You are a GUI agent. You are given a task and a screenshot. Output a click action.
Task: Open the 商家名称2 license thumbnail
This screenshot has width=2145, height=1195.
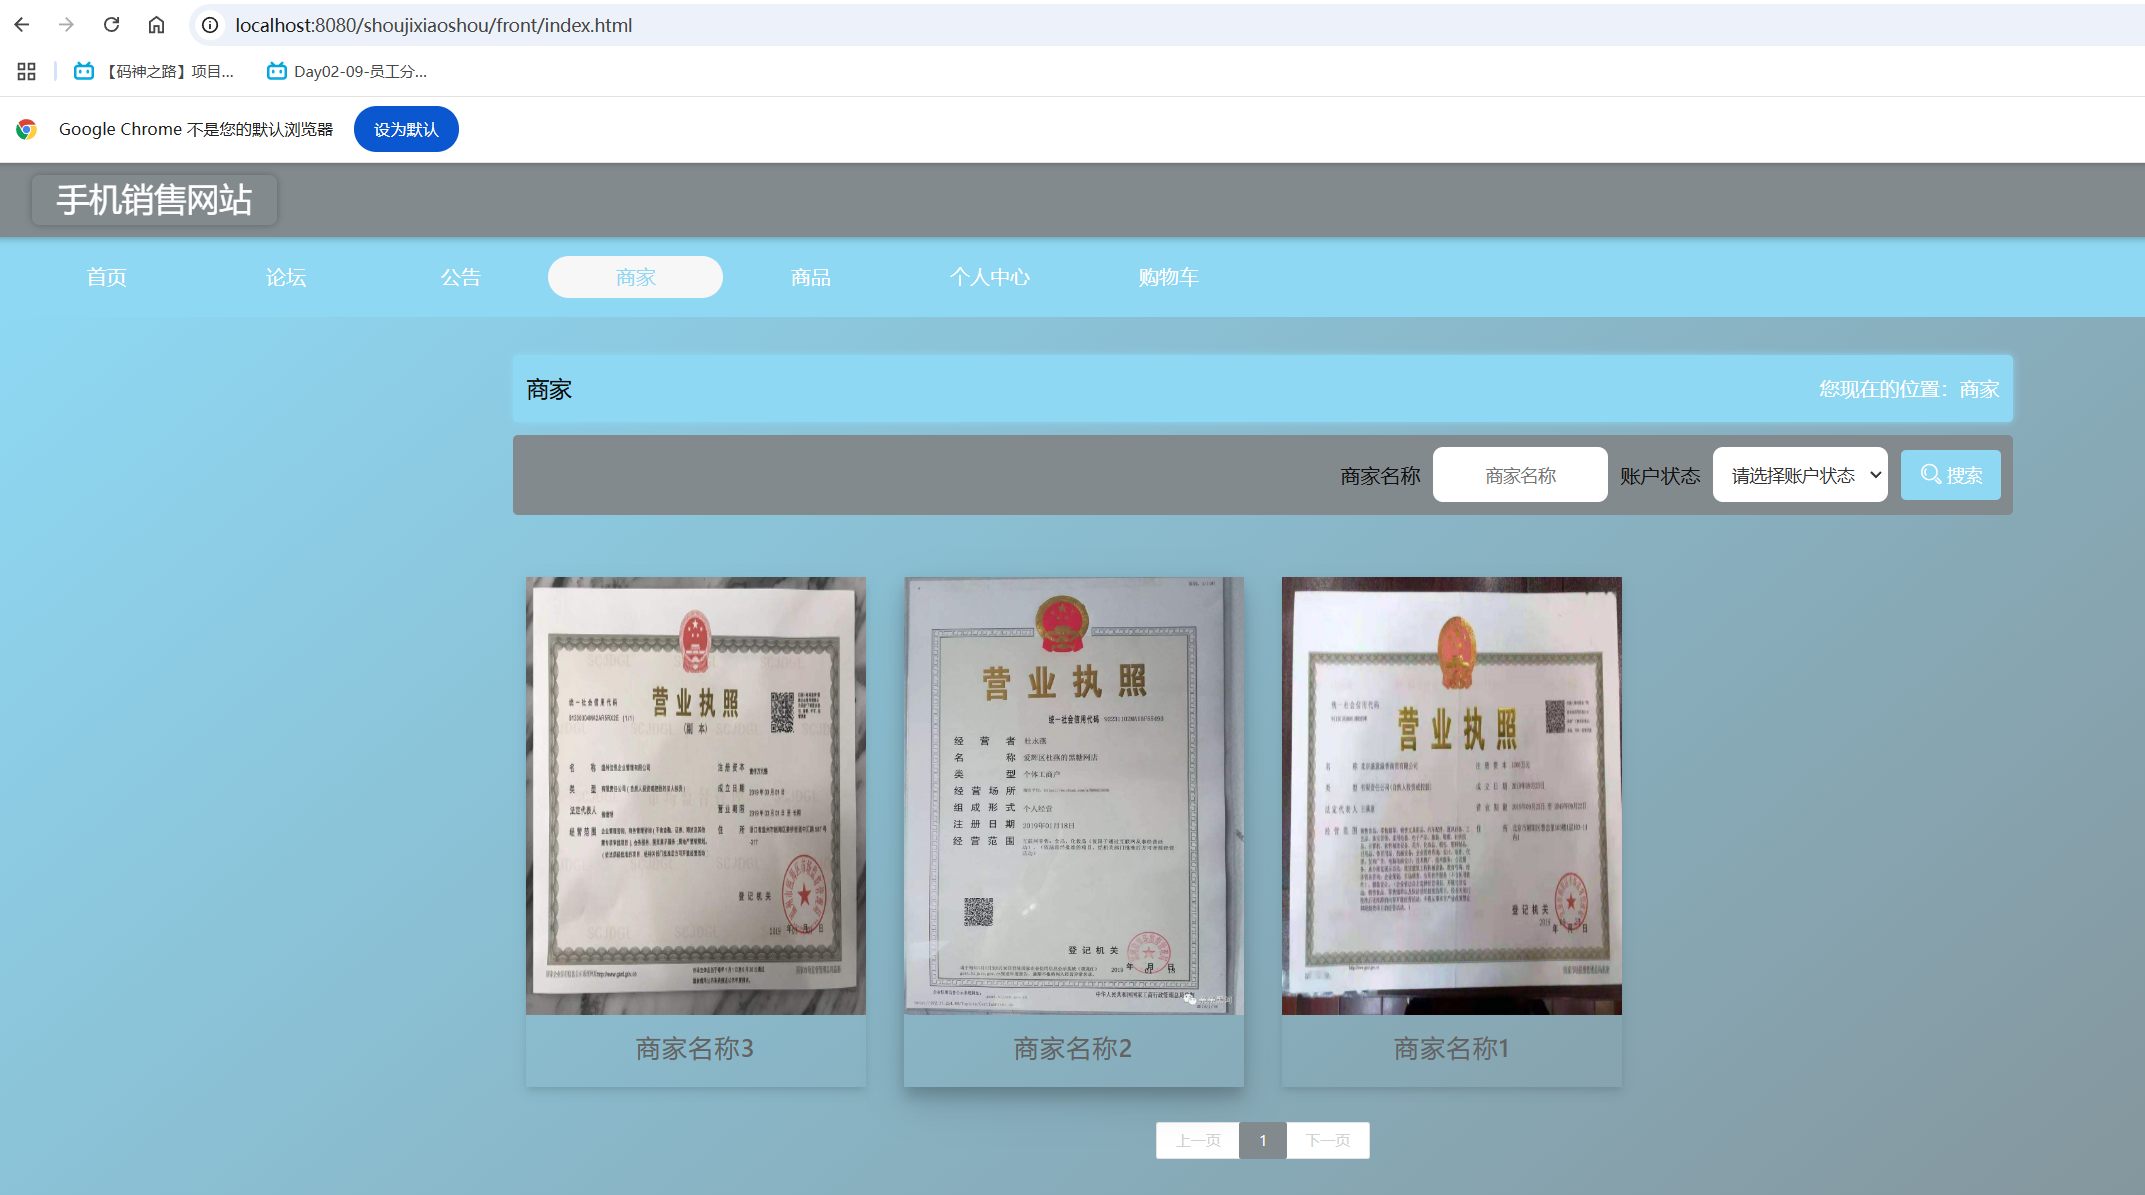coord(1073,795)
